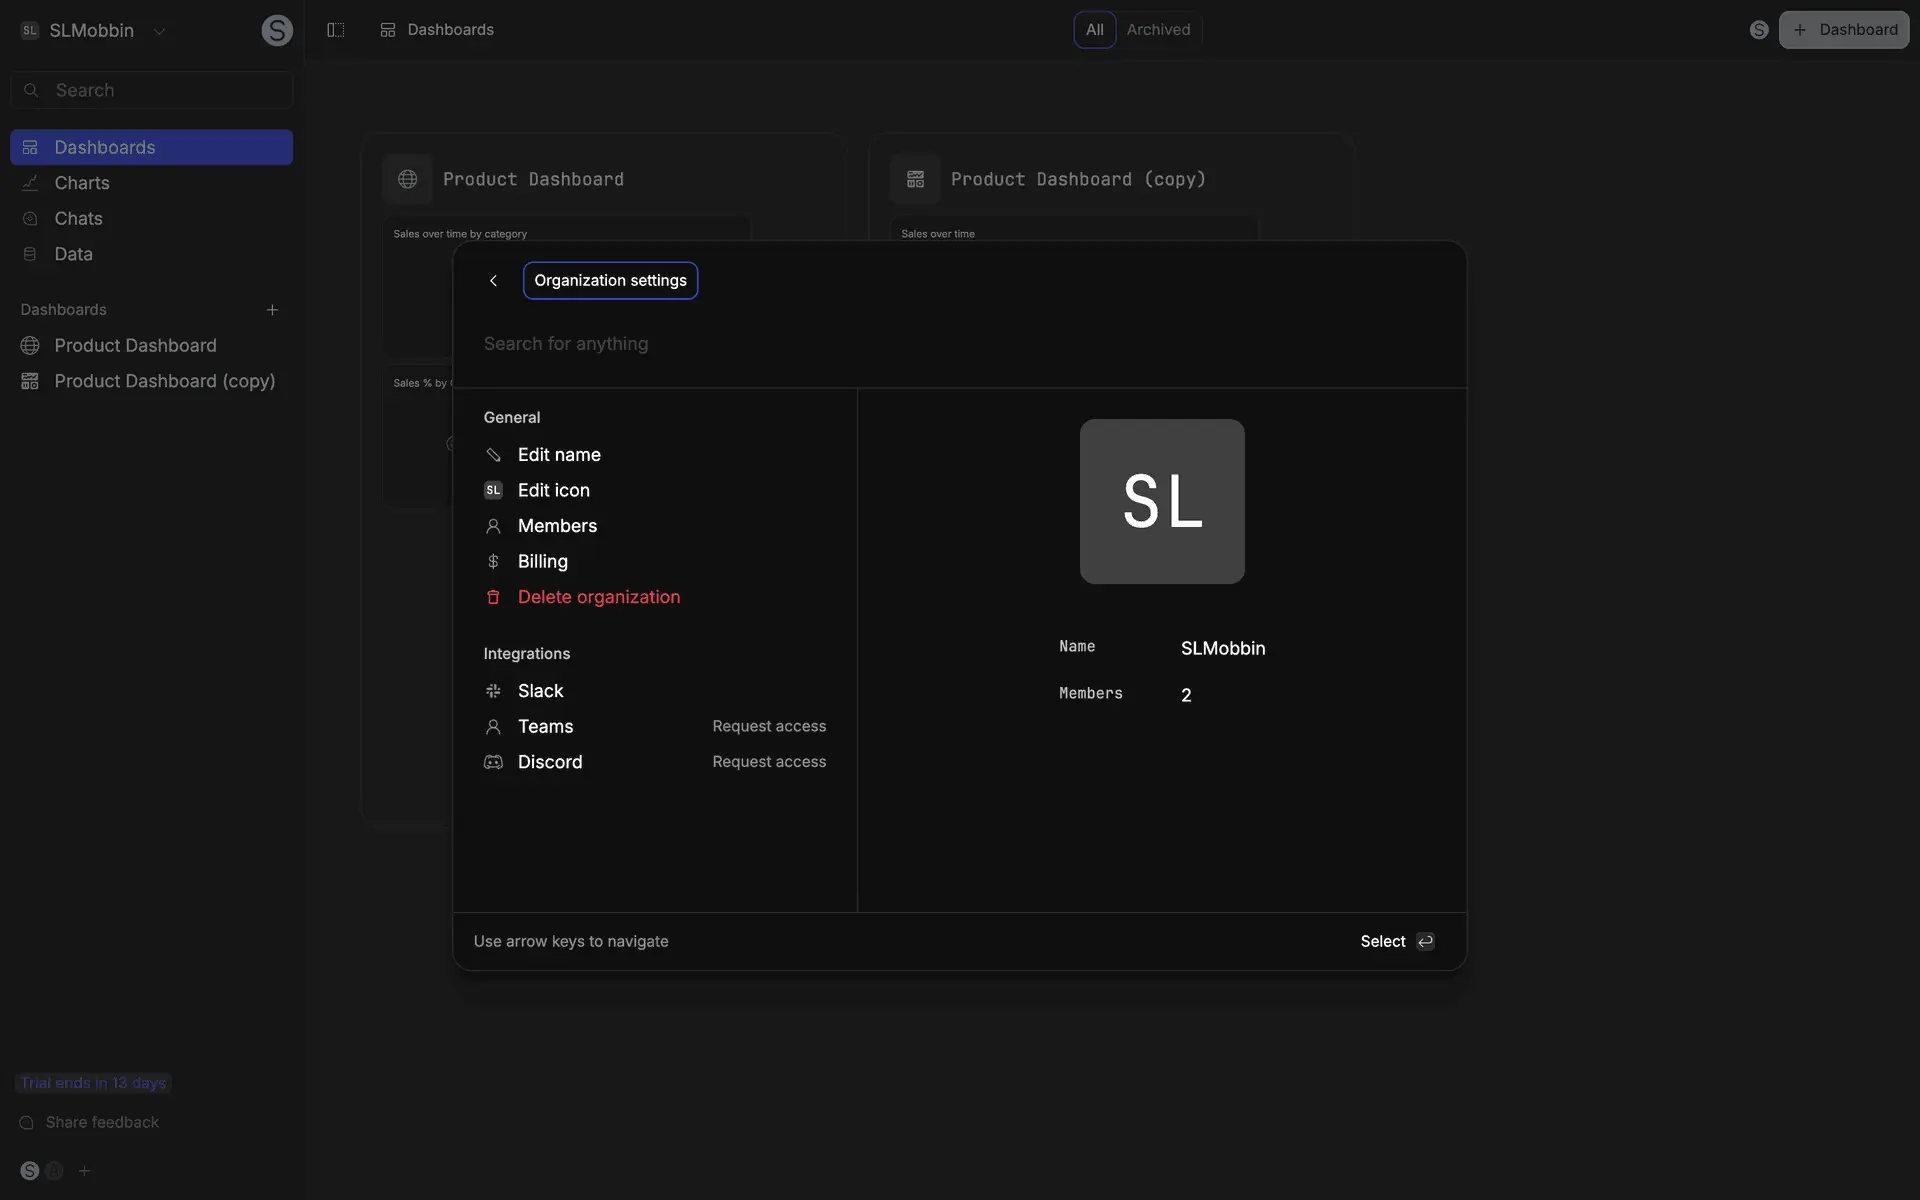Image resolution: width=1920 pixels, height=1200 pixels.
Task: Click the Discord integration icon
Action: pyautogui.click(x=493, y=762)
